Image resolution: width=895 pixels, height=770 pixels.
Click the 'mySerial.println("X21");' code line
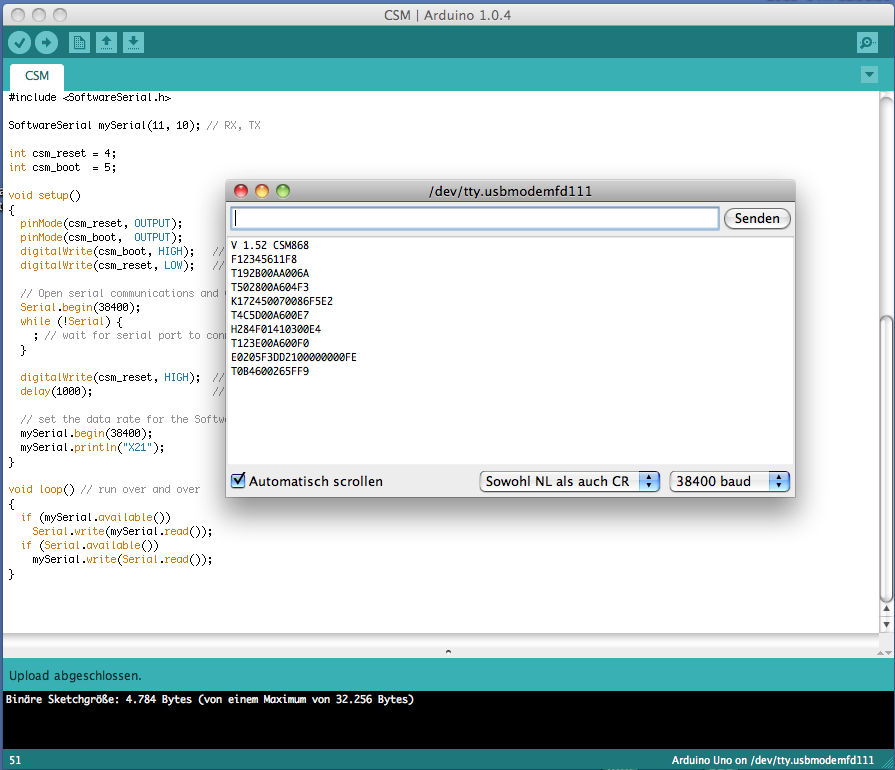click(92, 447)
